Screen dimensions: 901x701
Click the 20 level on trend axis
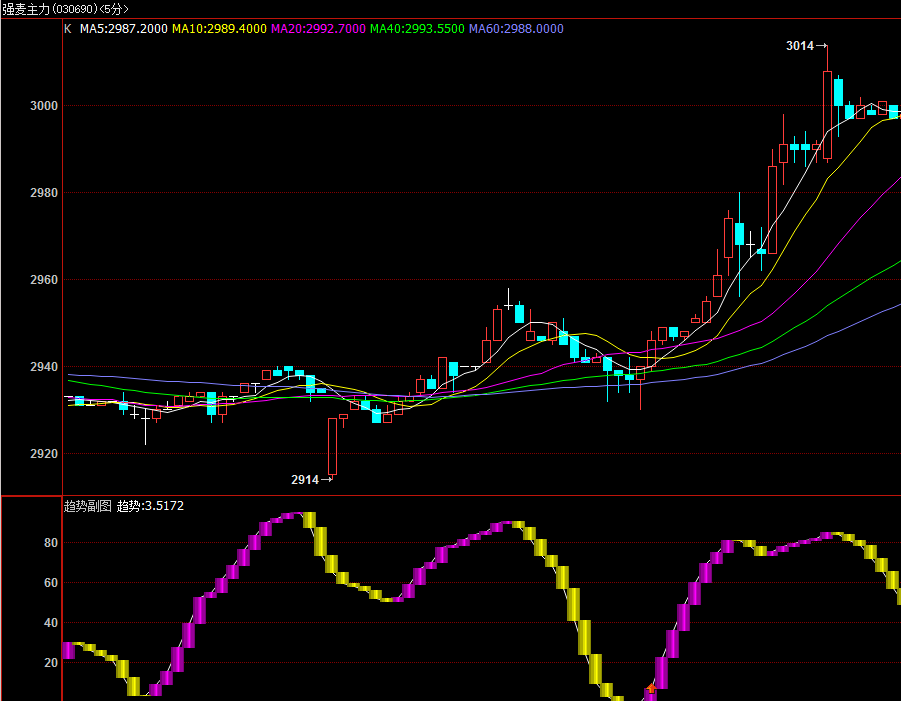[x=51, y=663]
